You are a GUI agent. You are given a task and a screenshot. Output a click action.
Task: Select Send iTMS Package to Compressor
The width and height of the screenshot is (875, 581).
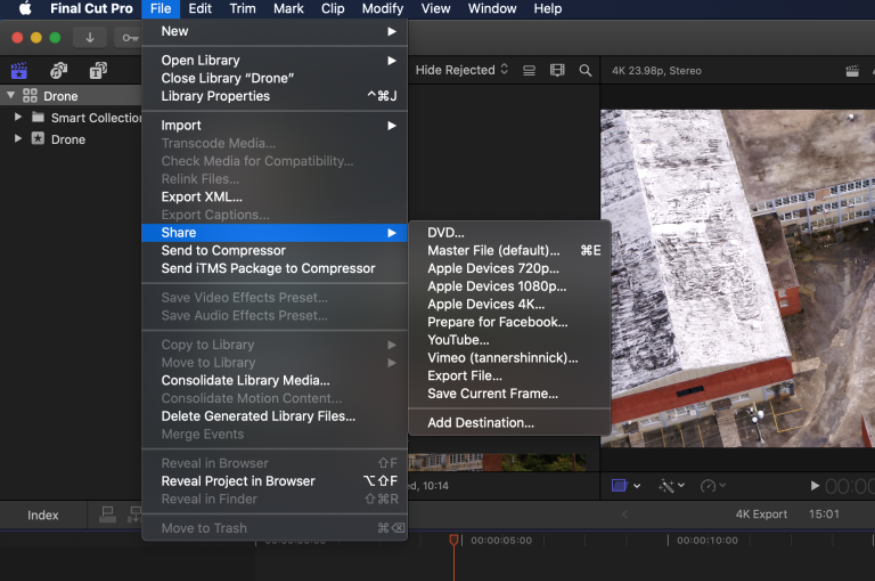click(x=275, y=268)
